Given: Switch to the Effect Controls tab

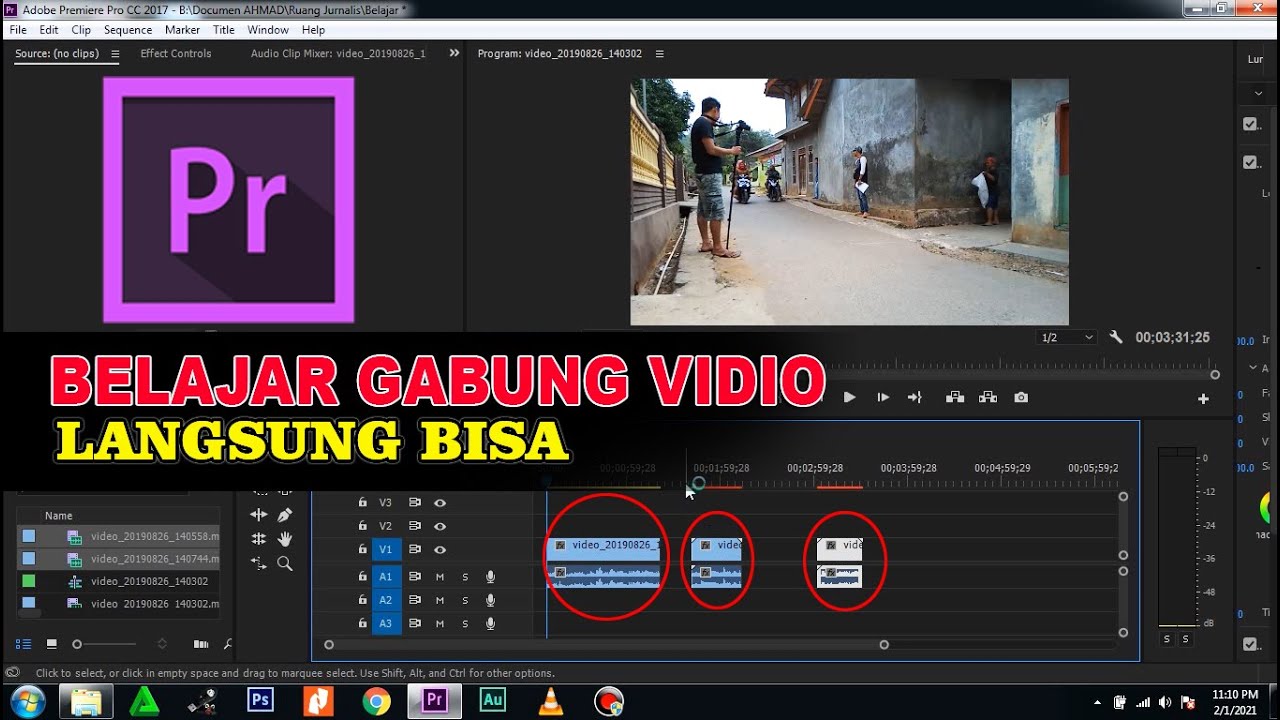Looking at the screenshot, I should 176,54.
